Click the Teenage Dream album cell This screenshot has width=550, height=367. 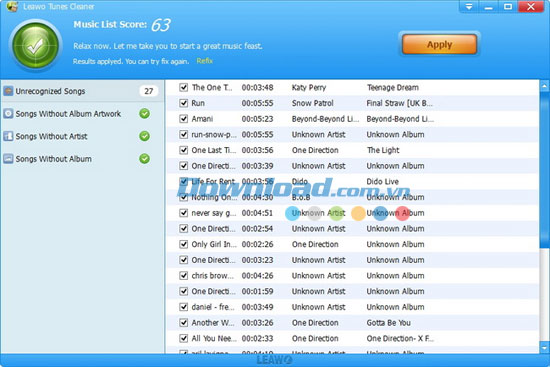pos(393,87)
